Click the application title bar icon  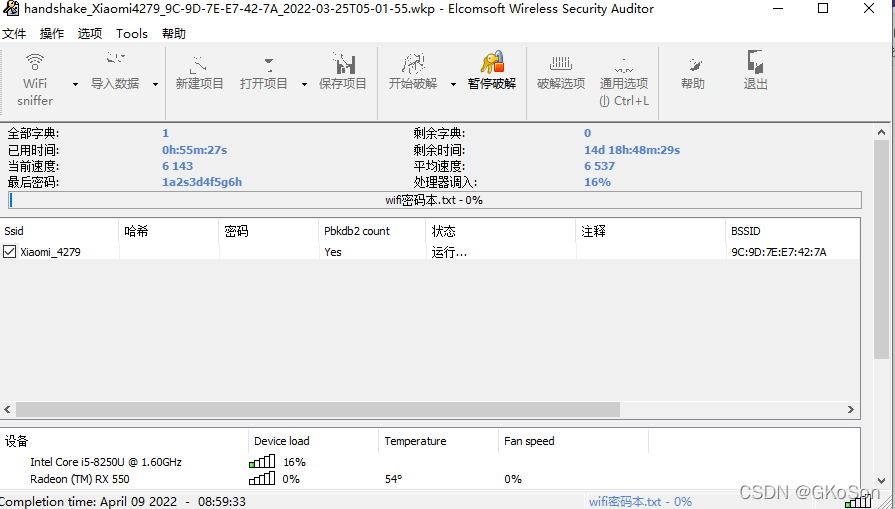click(9, 9)
